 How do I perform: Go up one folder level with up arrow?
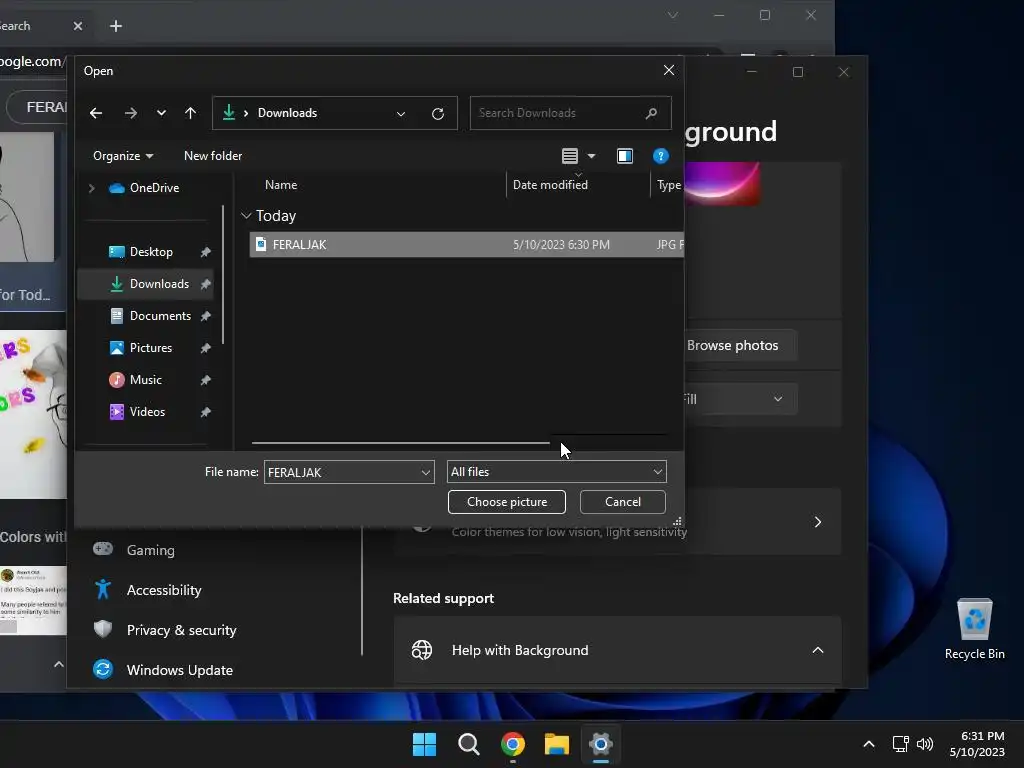point(191,113)
